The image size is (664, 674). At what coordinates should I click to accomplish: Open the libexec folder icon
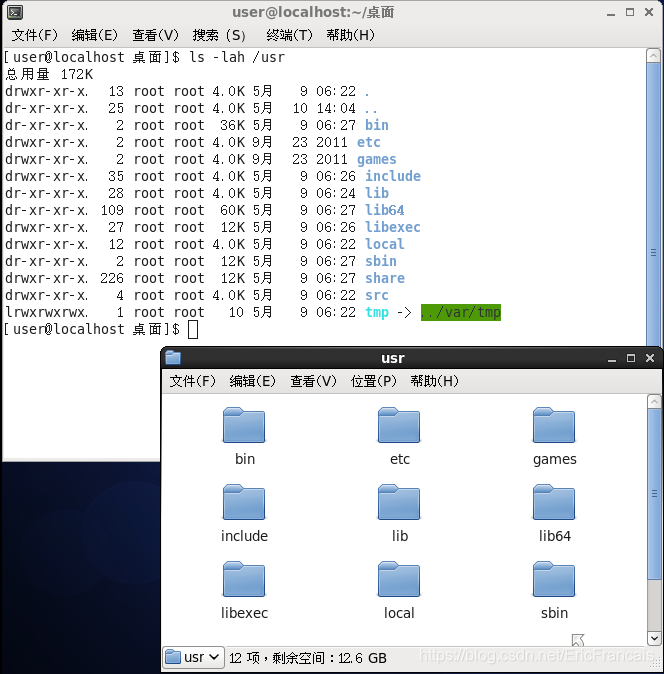(244, 579)
